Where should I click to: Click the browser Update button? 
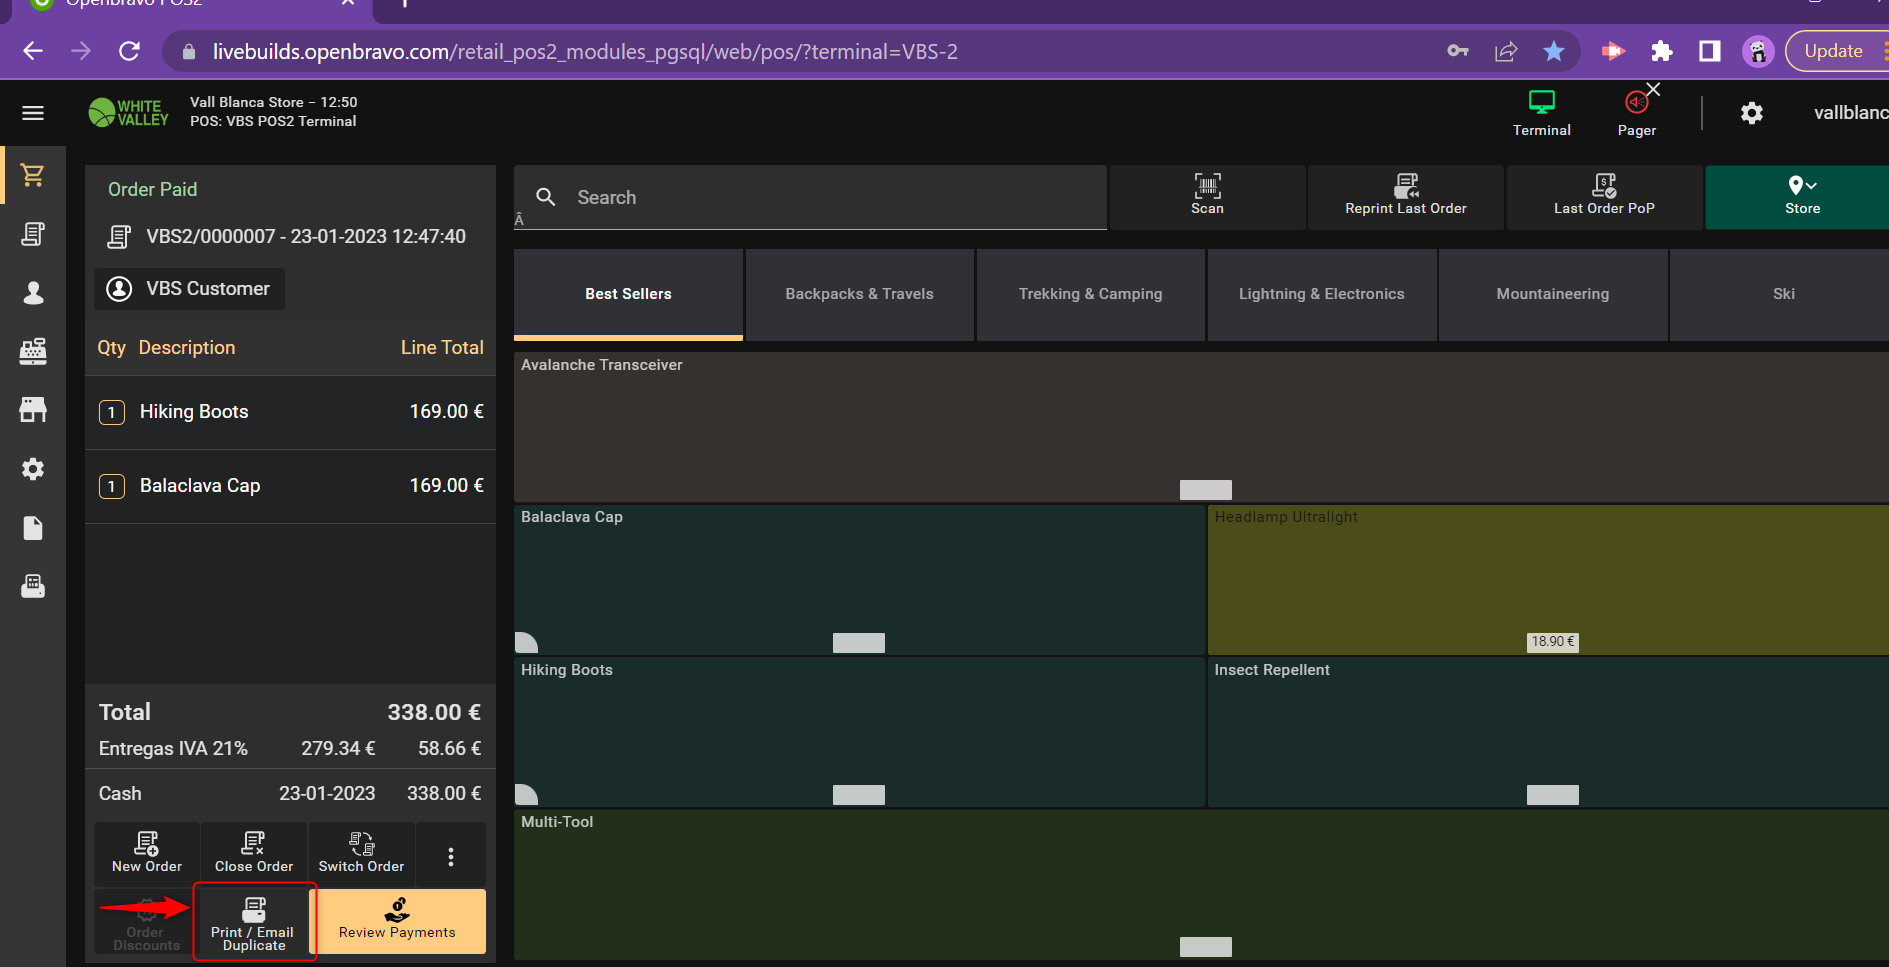pyautogui.click(x=1836, y=51)
